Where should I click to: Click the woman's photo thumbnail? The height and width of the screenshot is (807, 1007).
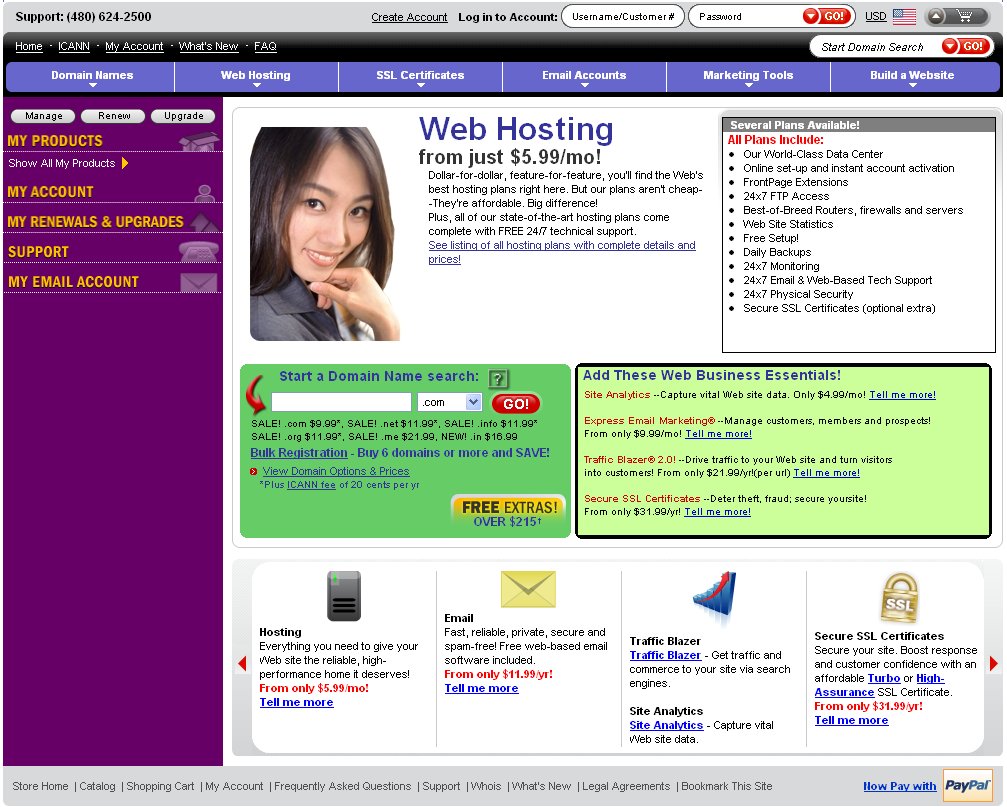coord(325,234)
